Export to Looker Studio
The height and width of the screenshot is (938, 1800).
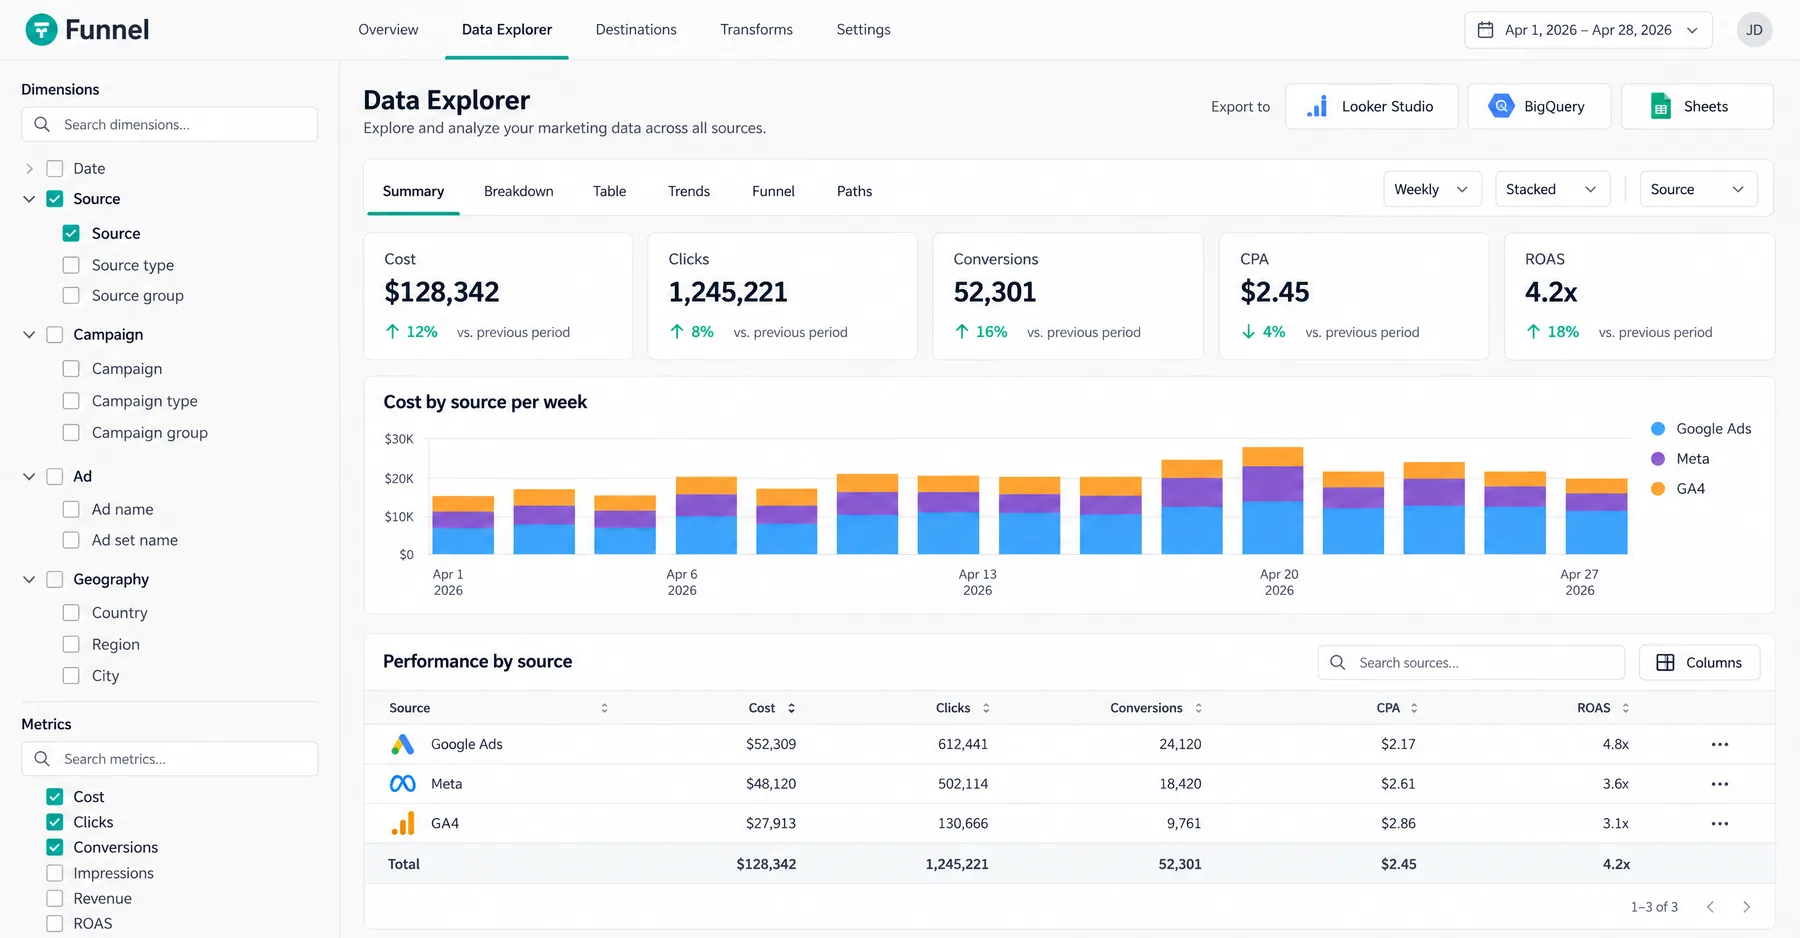point(1371,106)
